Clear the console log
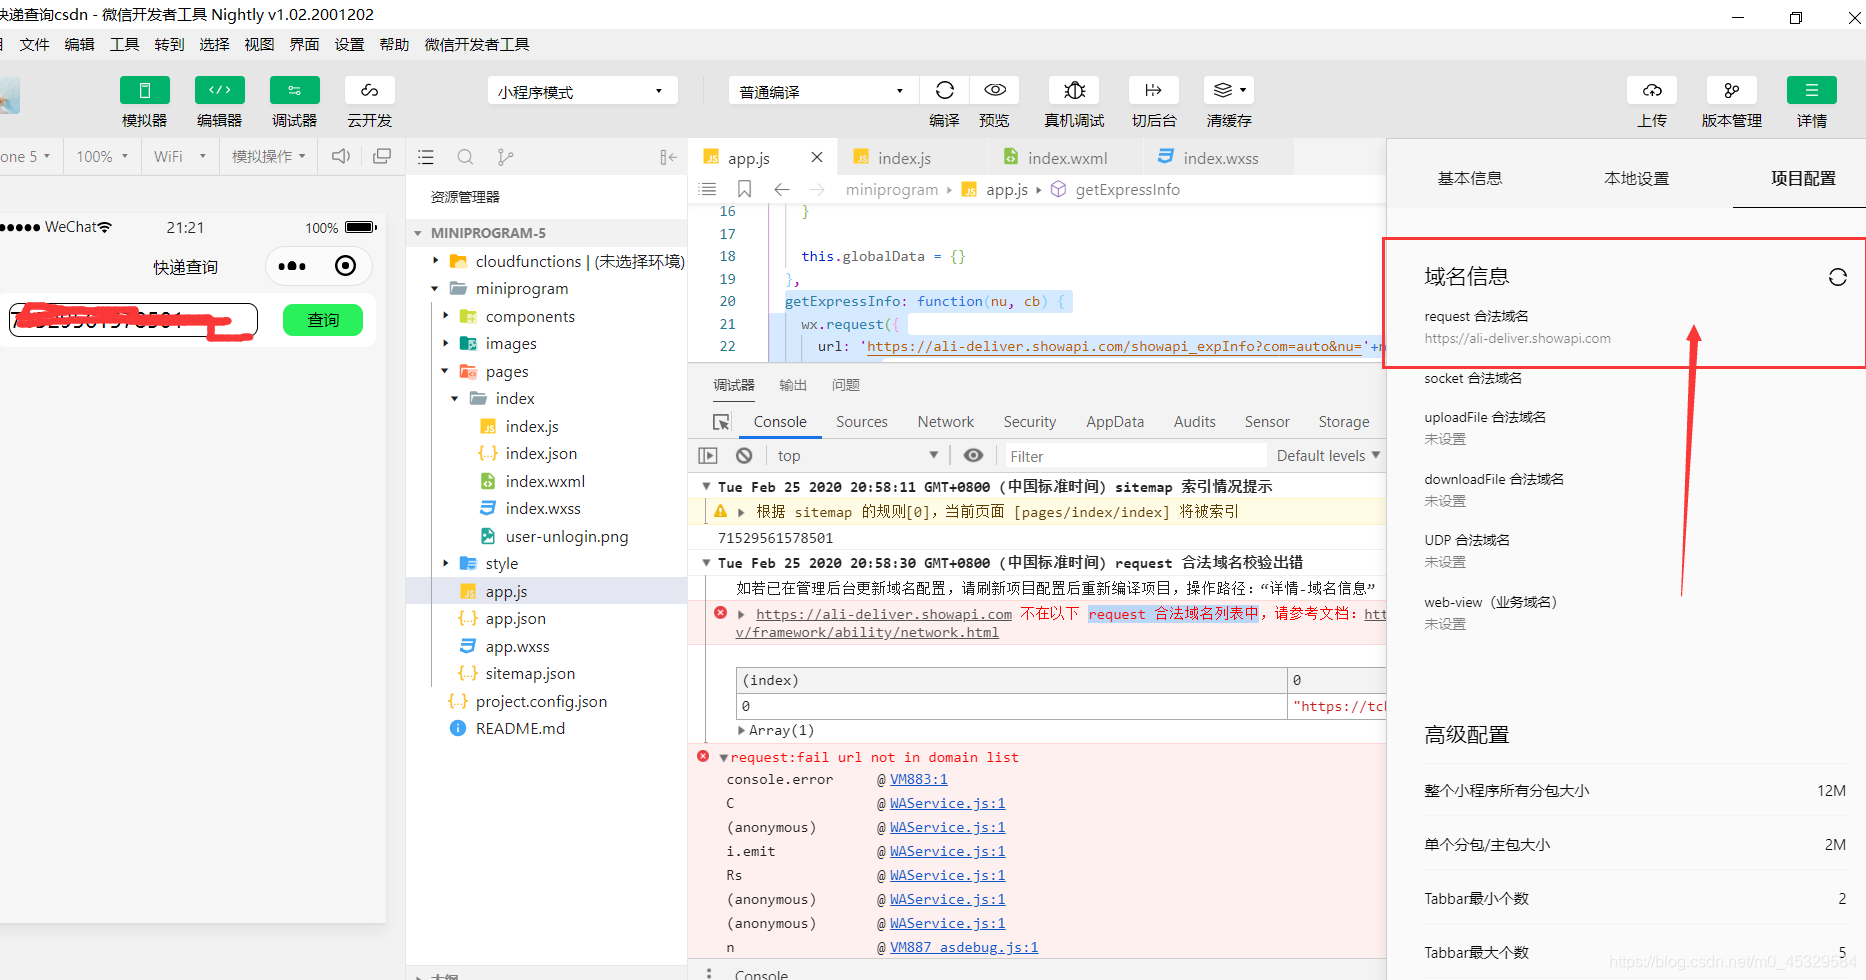The image size is (1866, 980). click(744, 456)
